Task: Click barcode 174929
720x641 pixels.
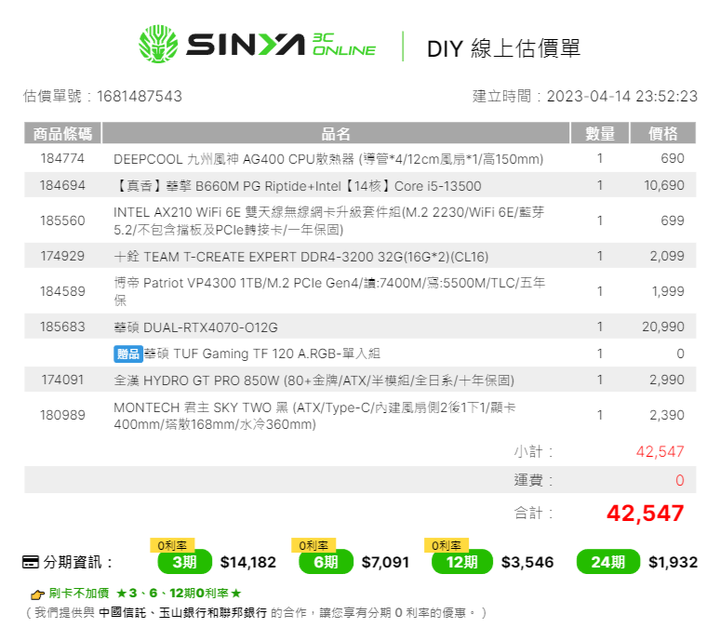Action: [62, 256]
